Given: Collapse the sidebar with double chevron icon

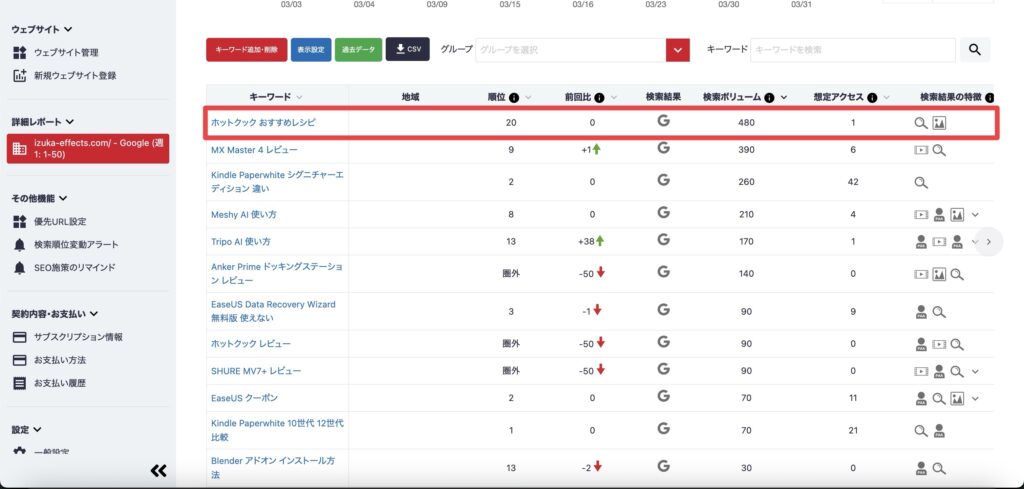Looking at the screenshot, I should [x=158, y=471].
